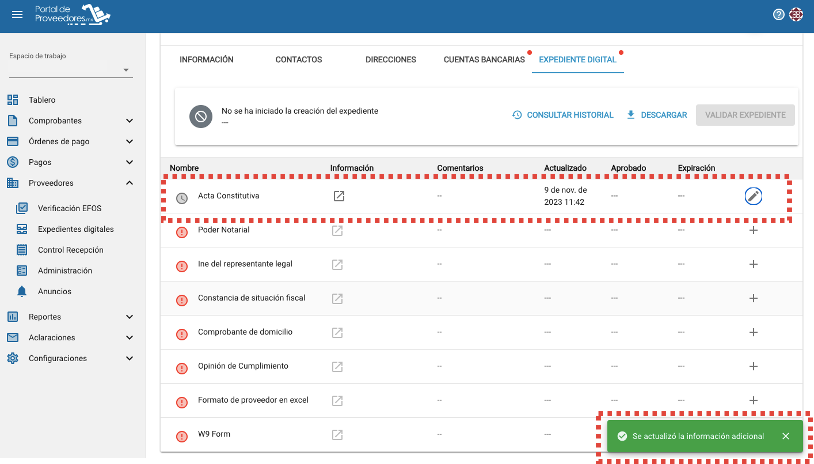Click the DESCARGAR button
The height and width of the screenshot is (464, 814).
(657, 115)
